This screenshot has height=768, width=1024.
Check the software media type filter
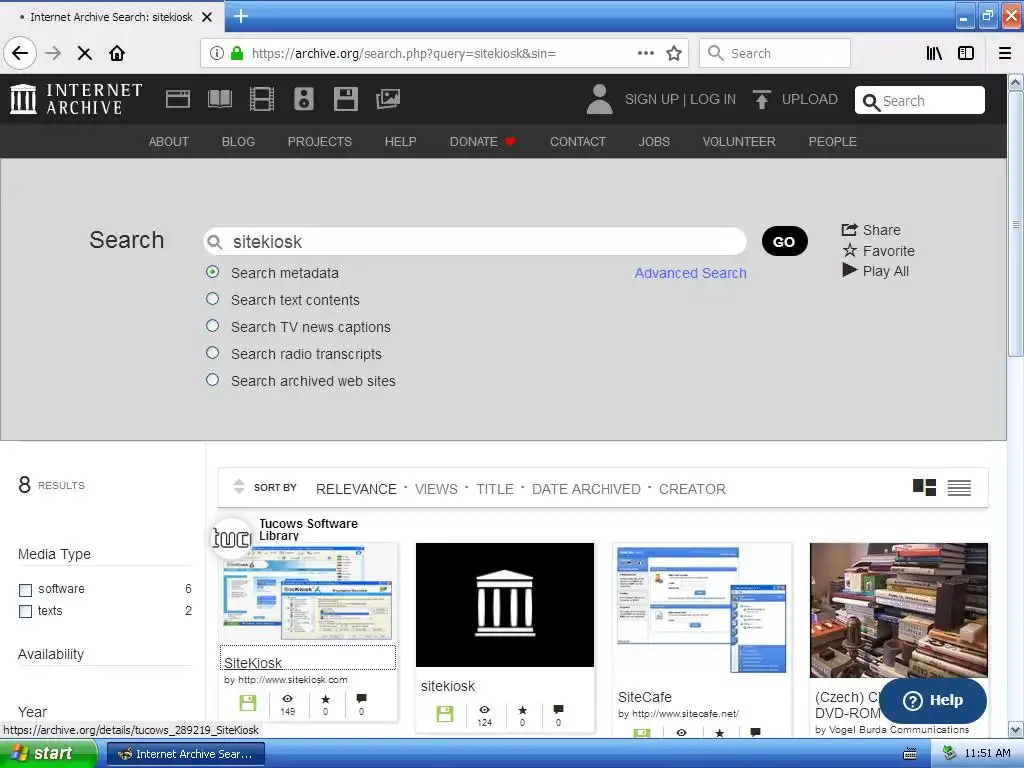[x=25, y=590]
